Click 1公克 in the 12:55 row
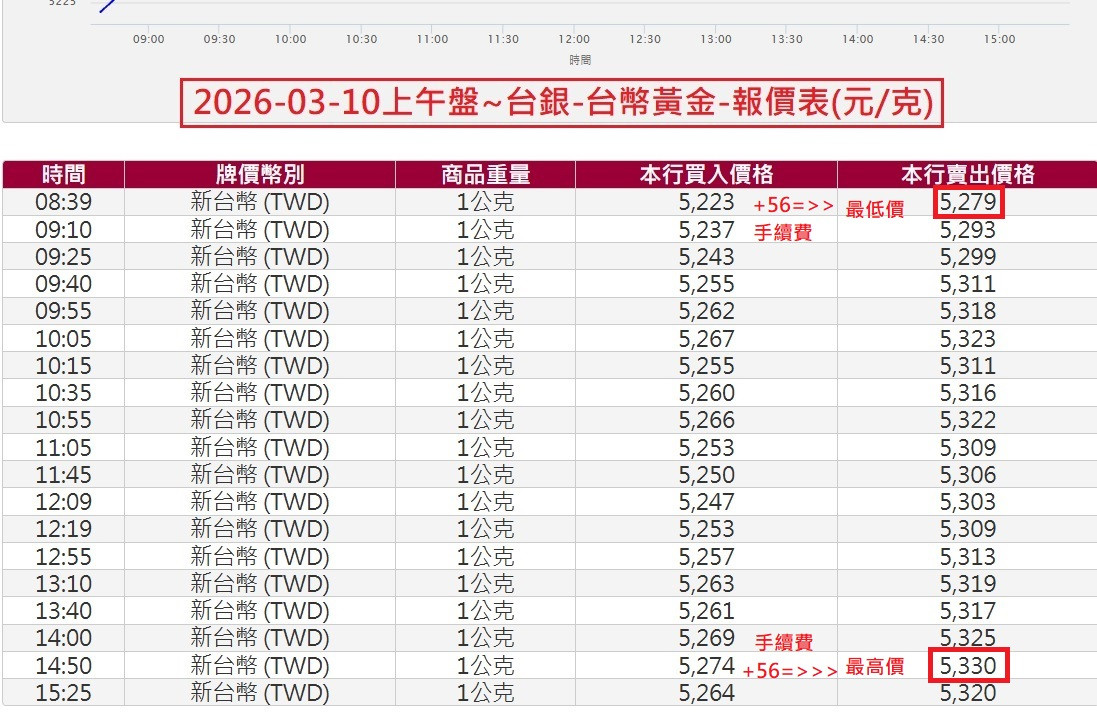Image resolution: width=1097 pixels, height=713 pixels. (486, 557)
